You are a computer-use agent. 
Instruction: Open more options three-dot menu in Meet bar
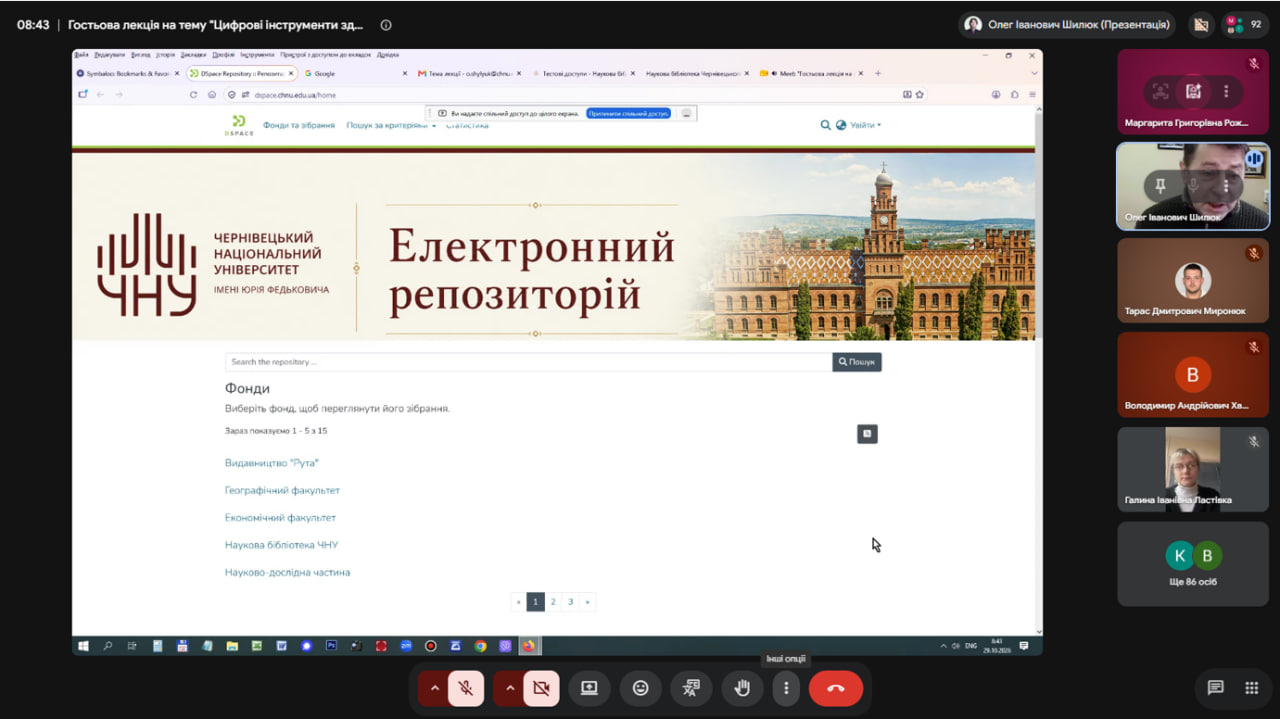click(x=786, y=688)
